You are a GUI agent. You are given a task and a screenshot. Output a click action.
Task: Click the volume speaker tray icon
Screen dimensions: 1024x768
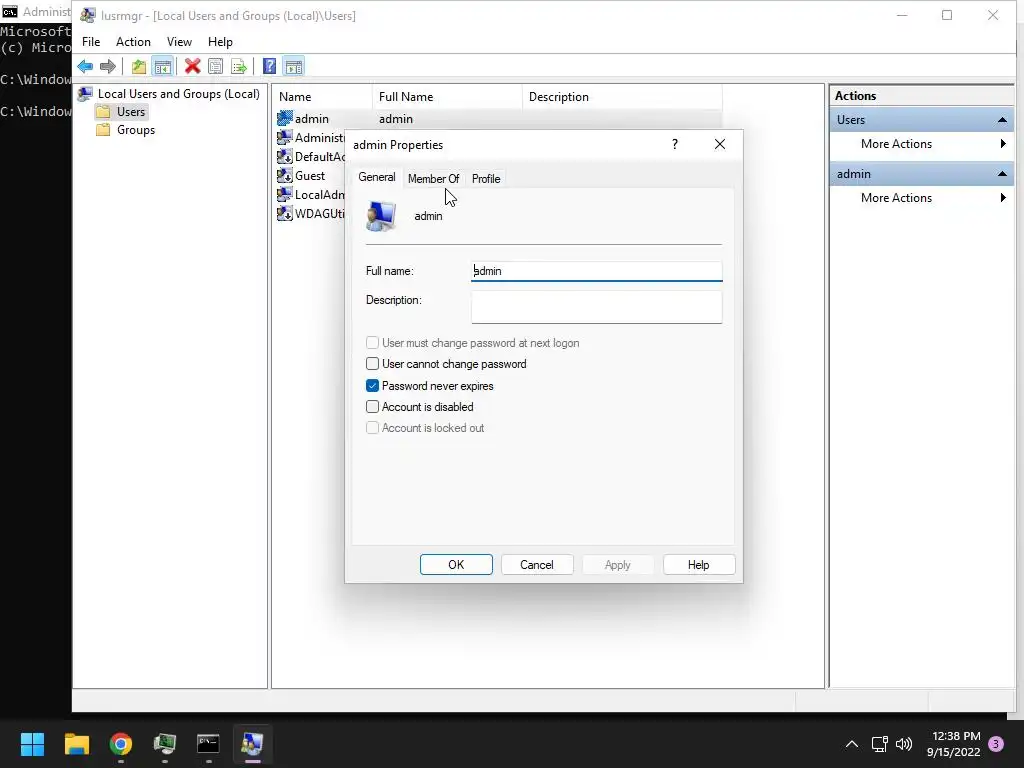tap(904, 743)
